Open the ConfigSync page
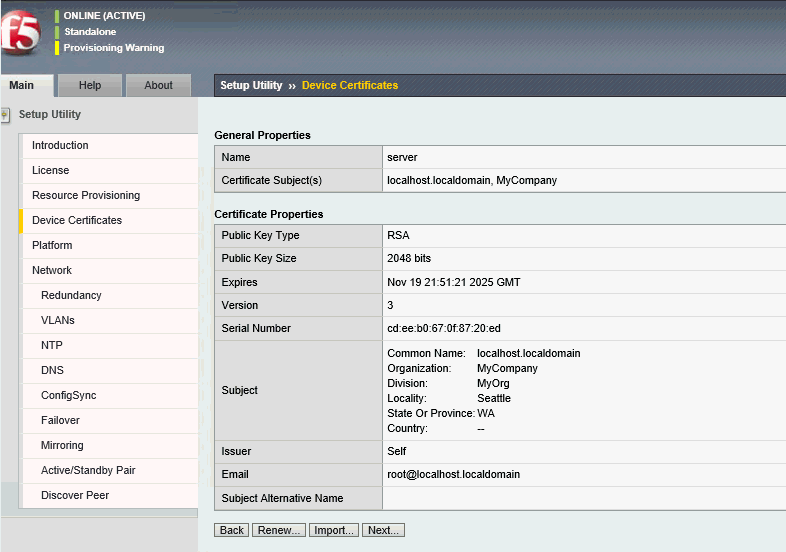This screenshot has width=786, height=552. [69, 396]
